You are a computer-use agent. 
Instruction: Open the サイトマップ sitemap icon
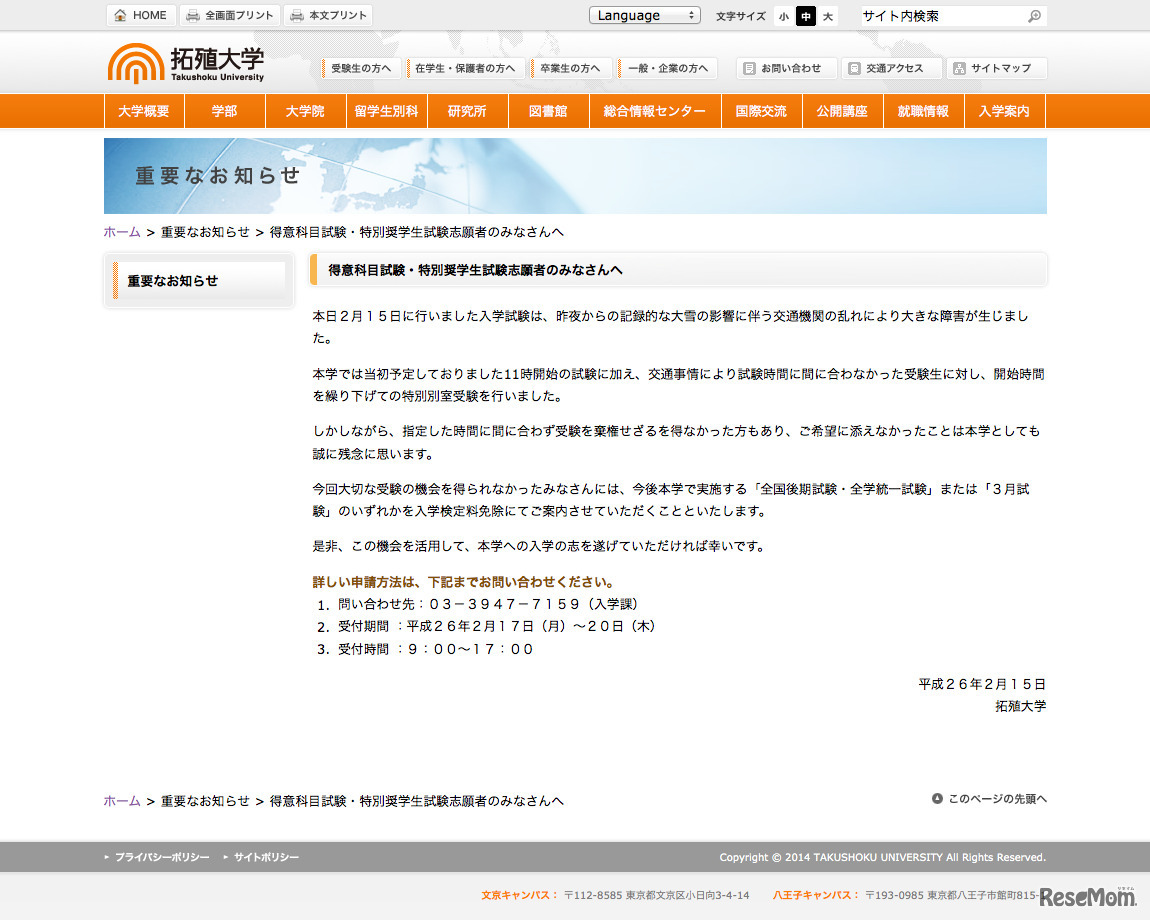coord(962,68)
